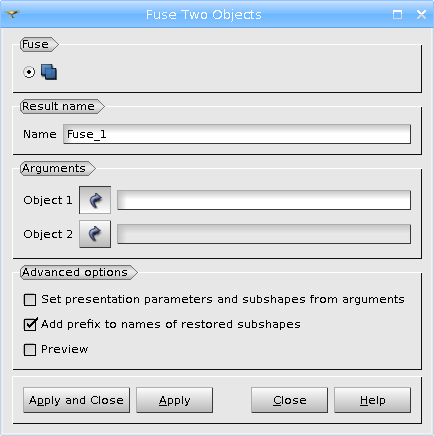Click the application bird icon in the title bar
Image resolution: width=434 pixels, height=436 pixels.
point(12,14)
